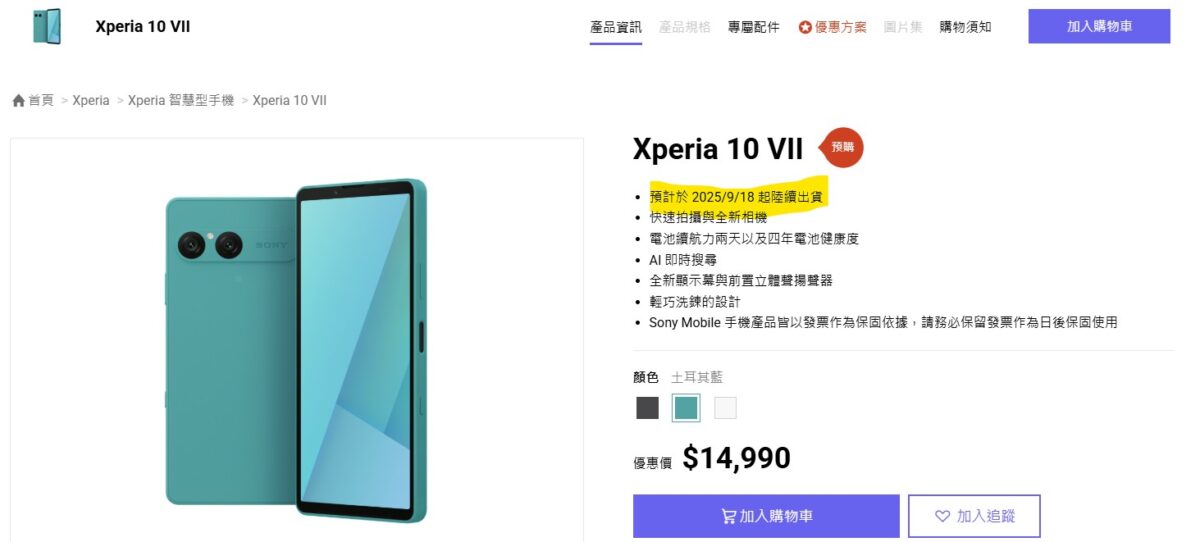Click the top-right 加入購物車 button
This screenshot has height=542, width=1200.
coord(1099,26)
